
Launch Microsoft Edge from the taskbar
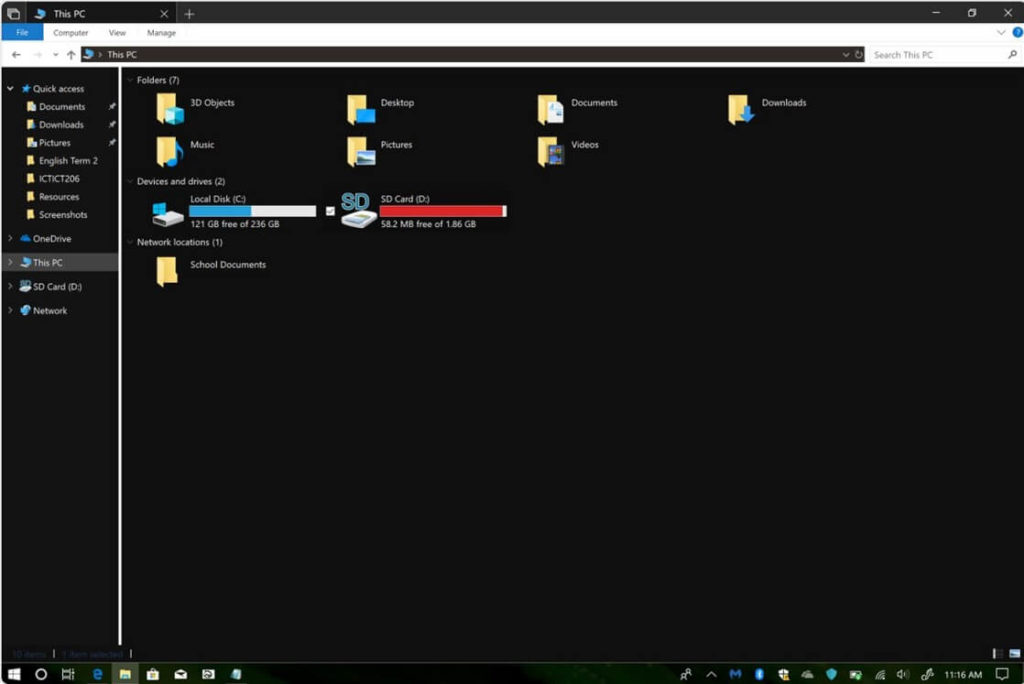click(x=96, y=674)
